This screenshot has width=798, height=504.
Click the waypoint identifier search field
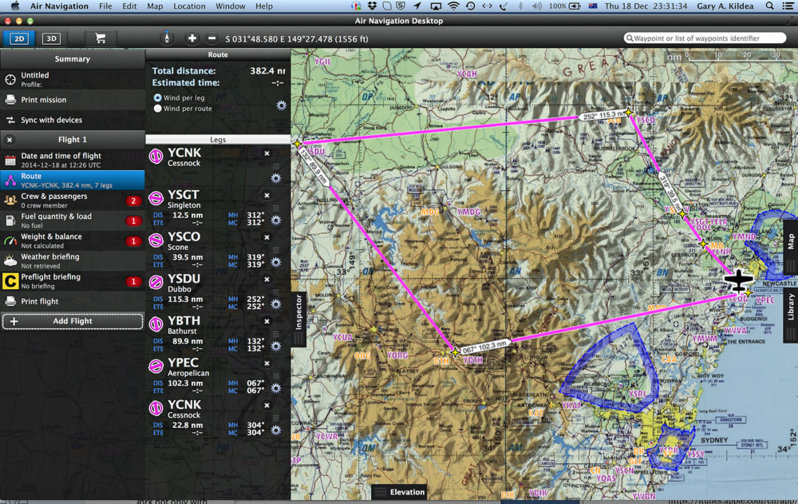(705, 38)
